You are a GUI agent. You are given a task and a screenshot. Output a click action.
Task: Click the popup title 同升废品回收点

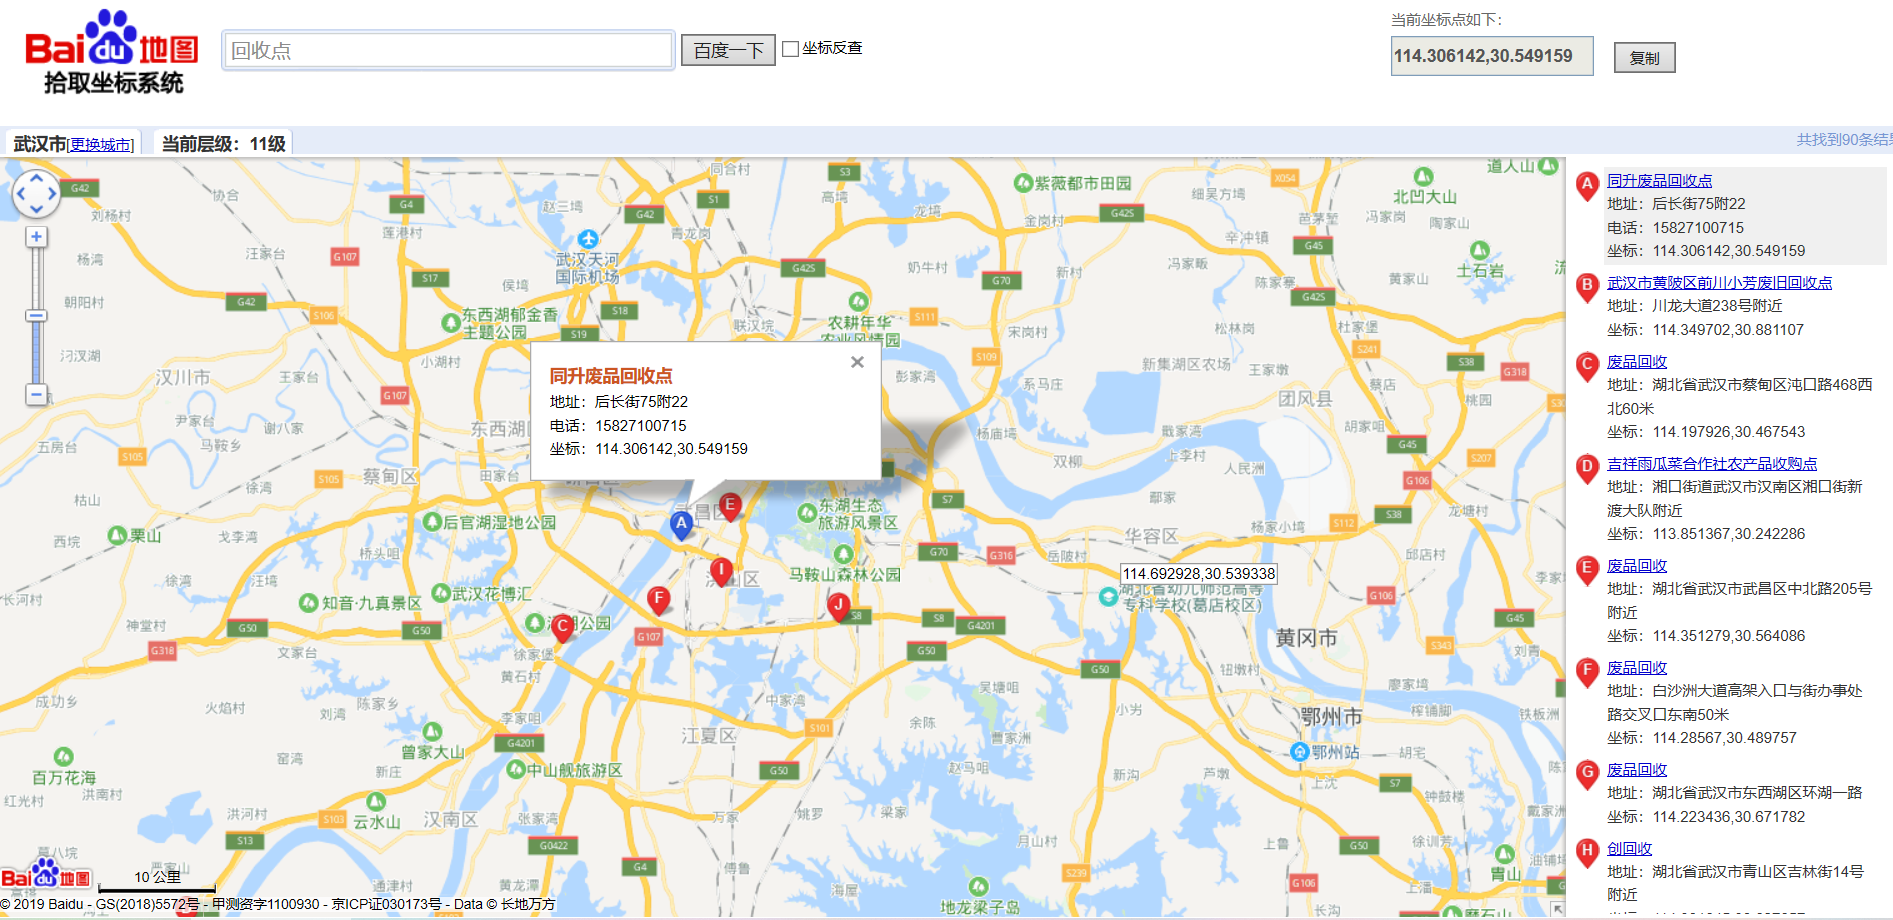click(x=611, y=376)
